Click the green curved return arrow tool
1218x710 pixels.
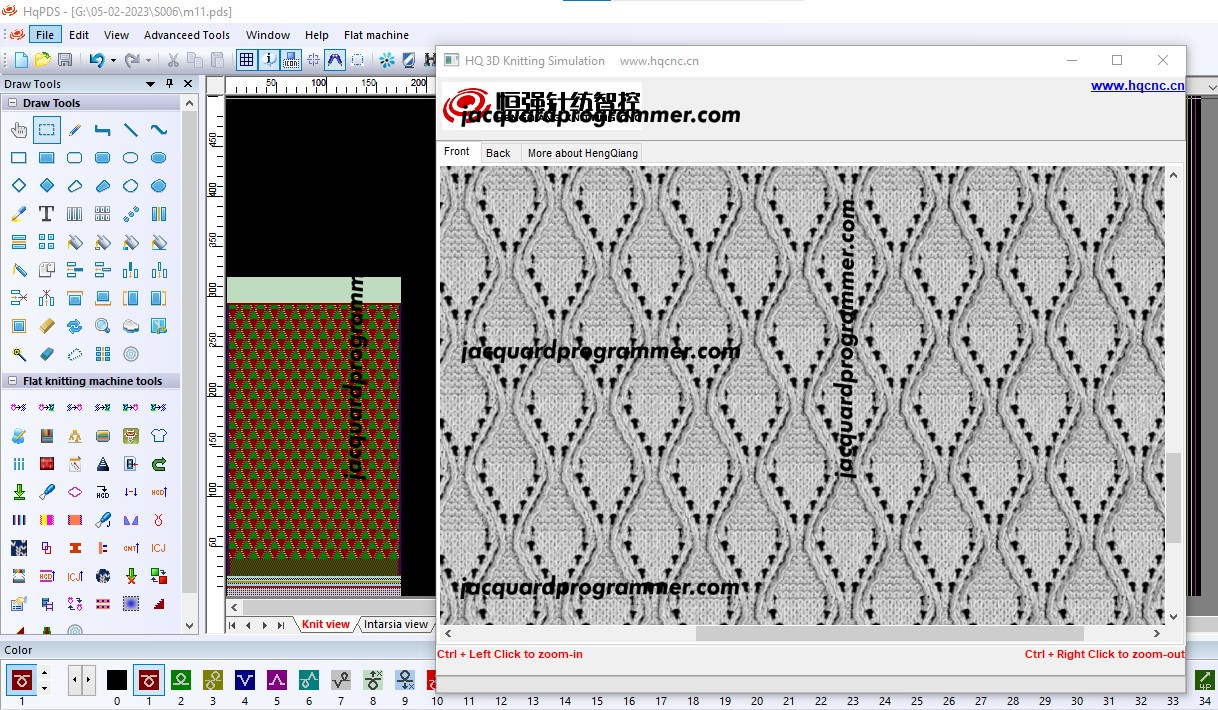[x=159, y=464]
